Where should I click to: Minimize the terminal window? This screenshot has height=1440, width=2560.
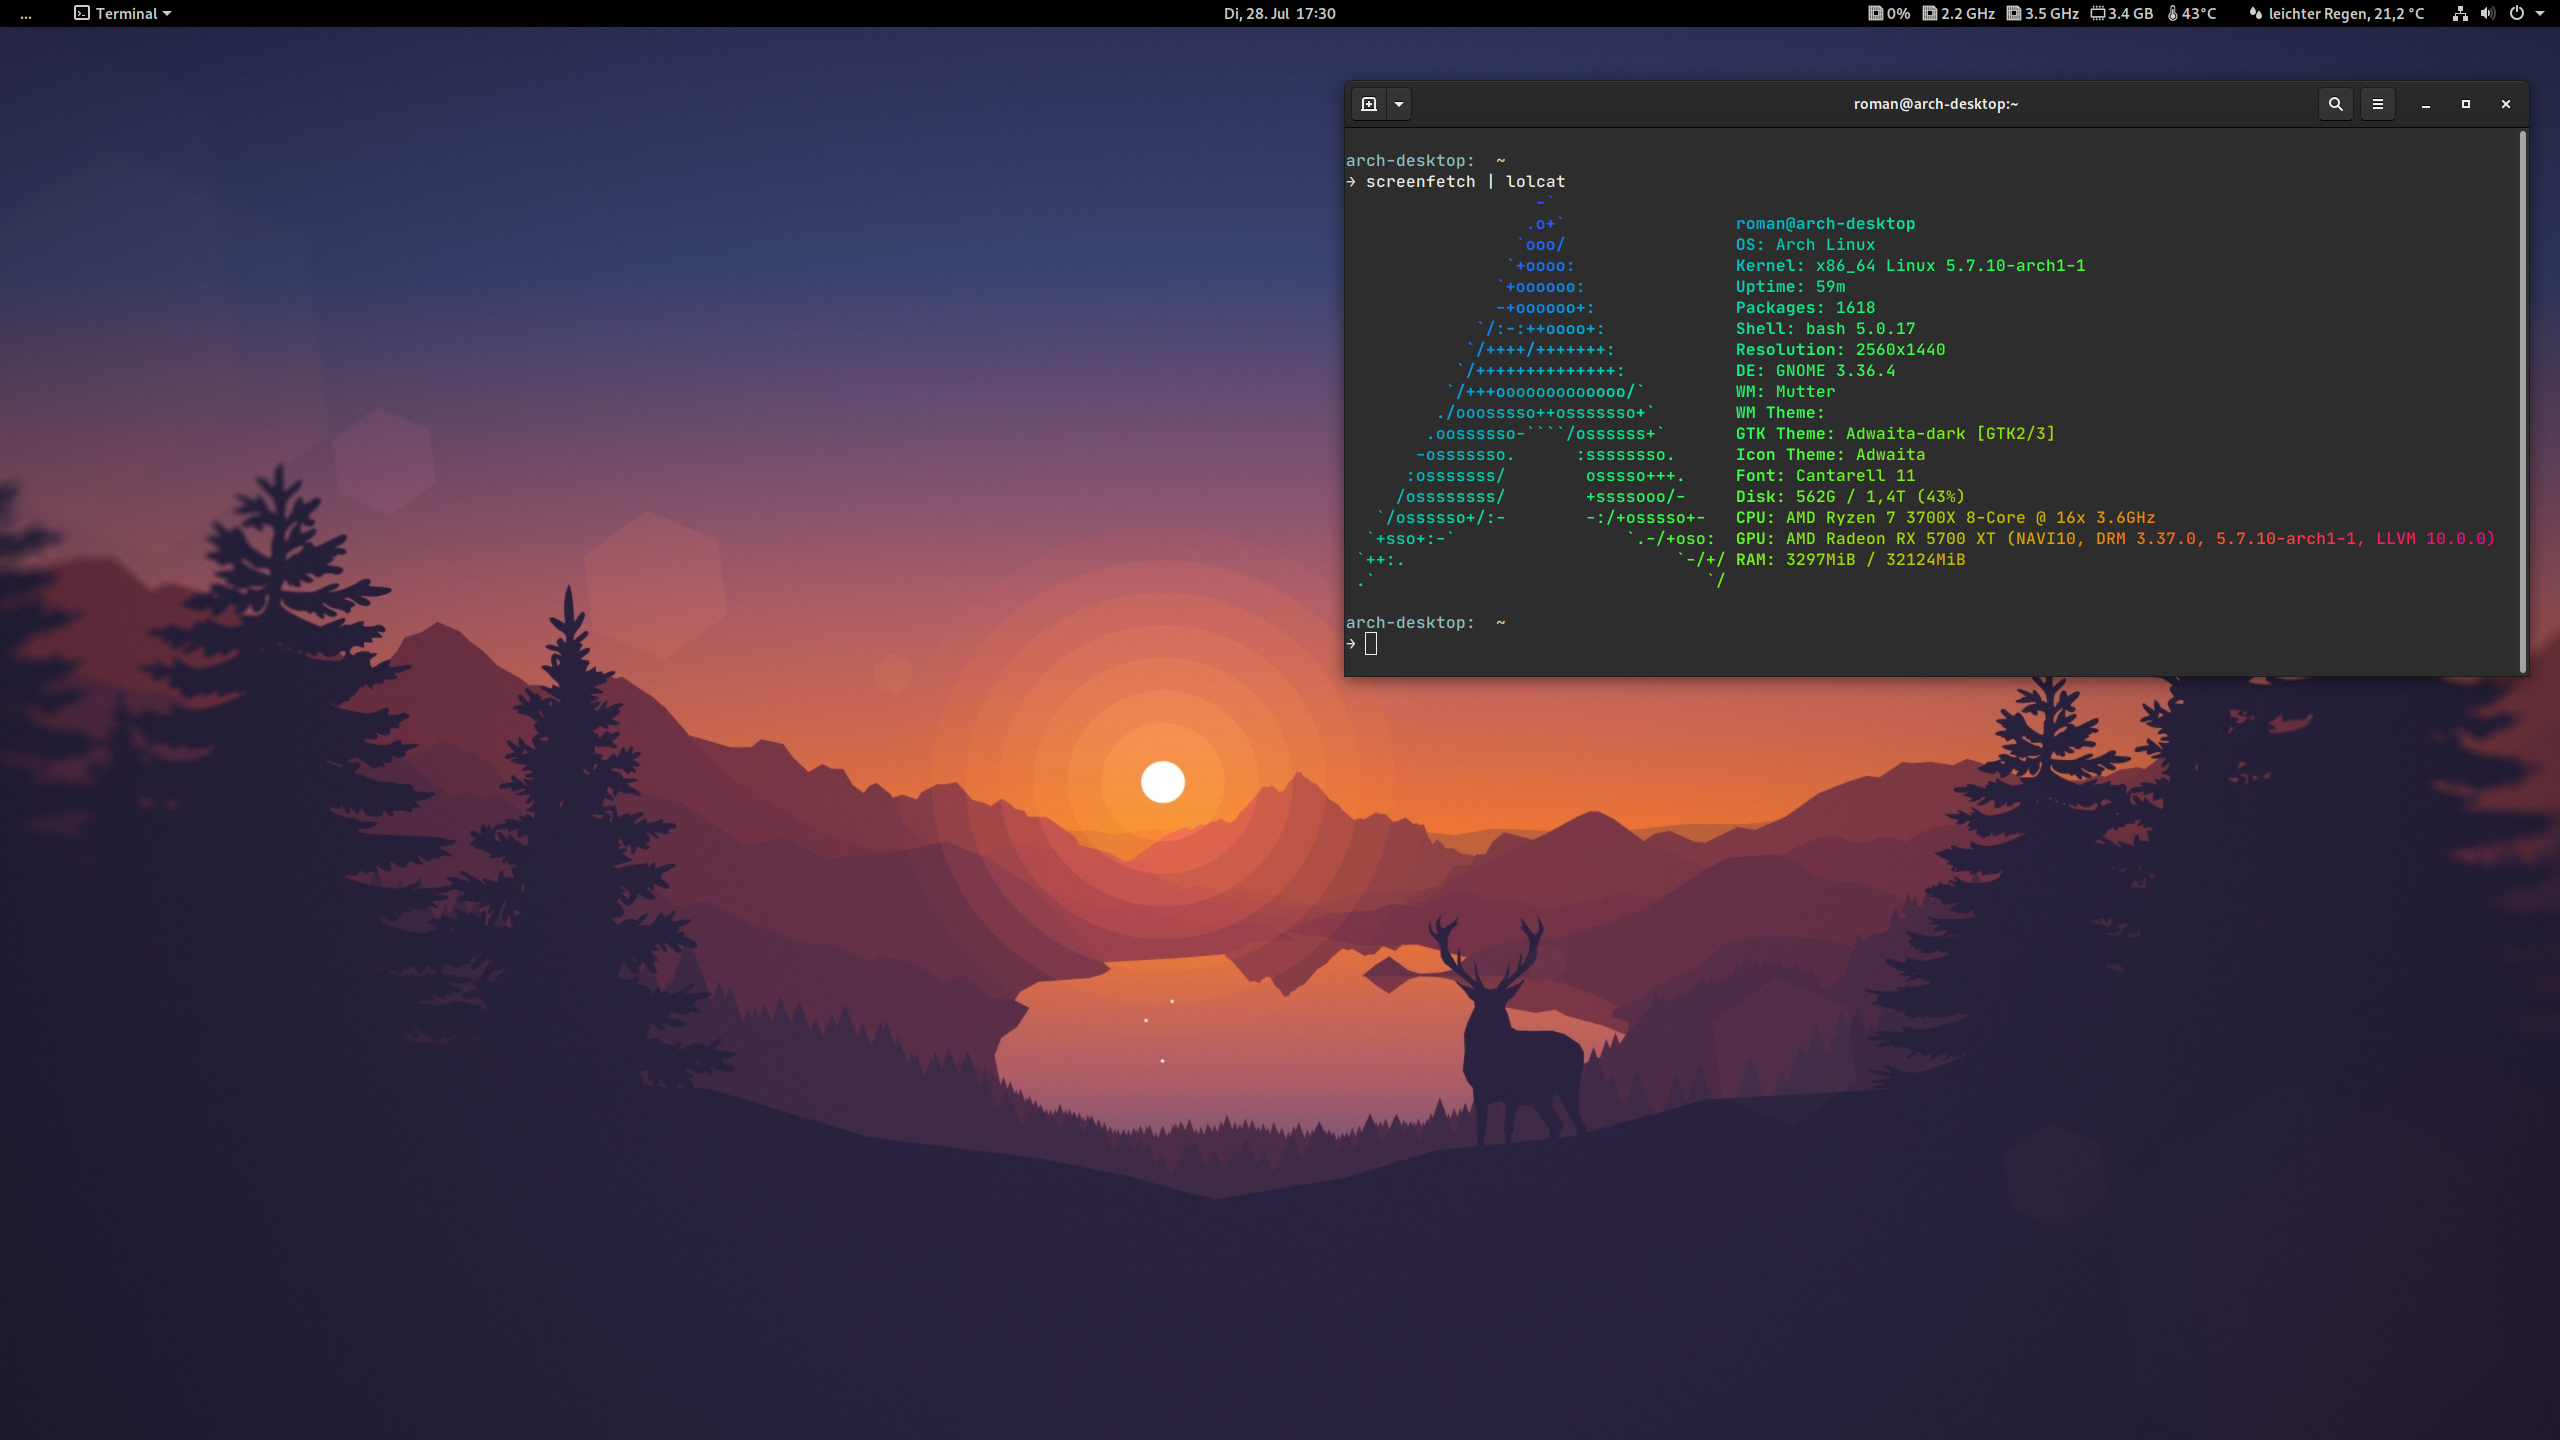click(2426, 104)
